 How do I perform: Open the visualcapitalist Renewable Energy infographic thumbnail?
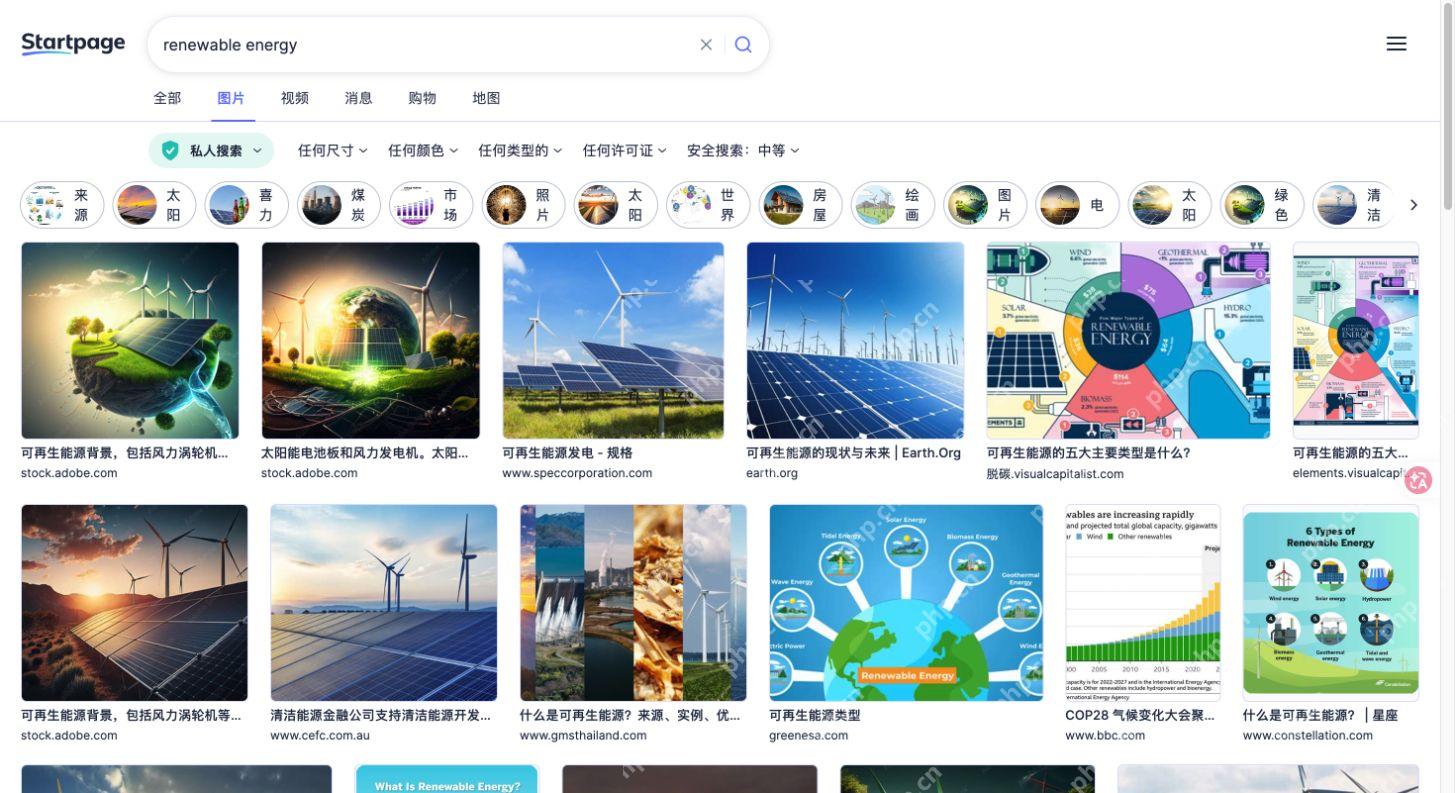pyautogui.click(x=1128, y=340)
